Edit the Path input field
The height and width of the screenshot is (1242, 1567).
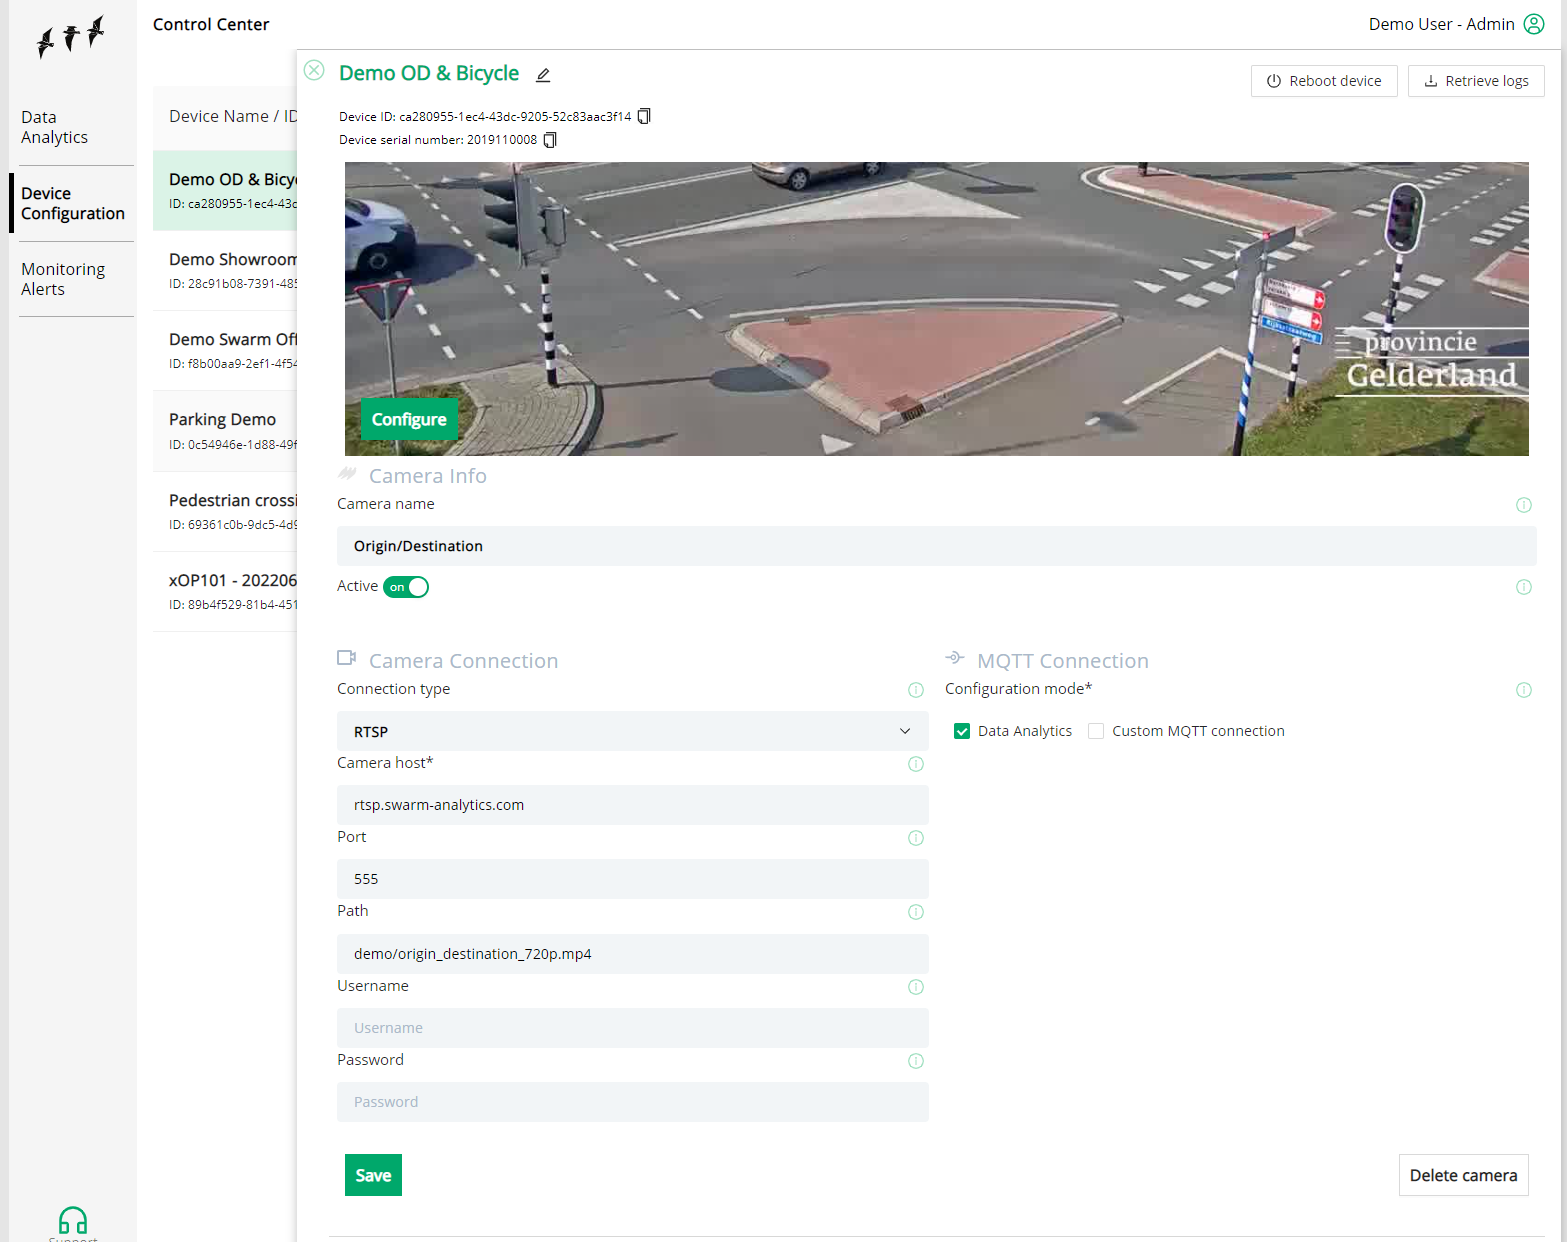point(633,954)
